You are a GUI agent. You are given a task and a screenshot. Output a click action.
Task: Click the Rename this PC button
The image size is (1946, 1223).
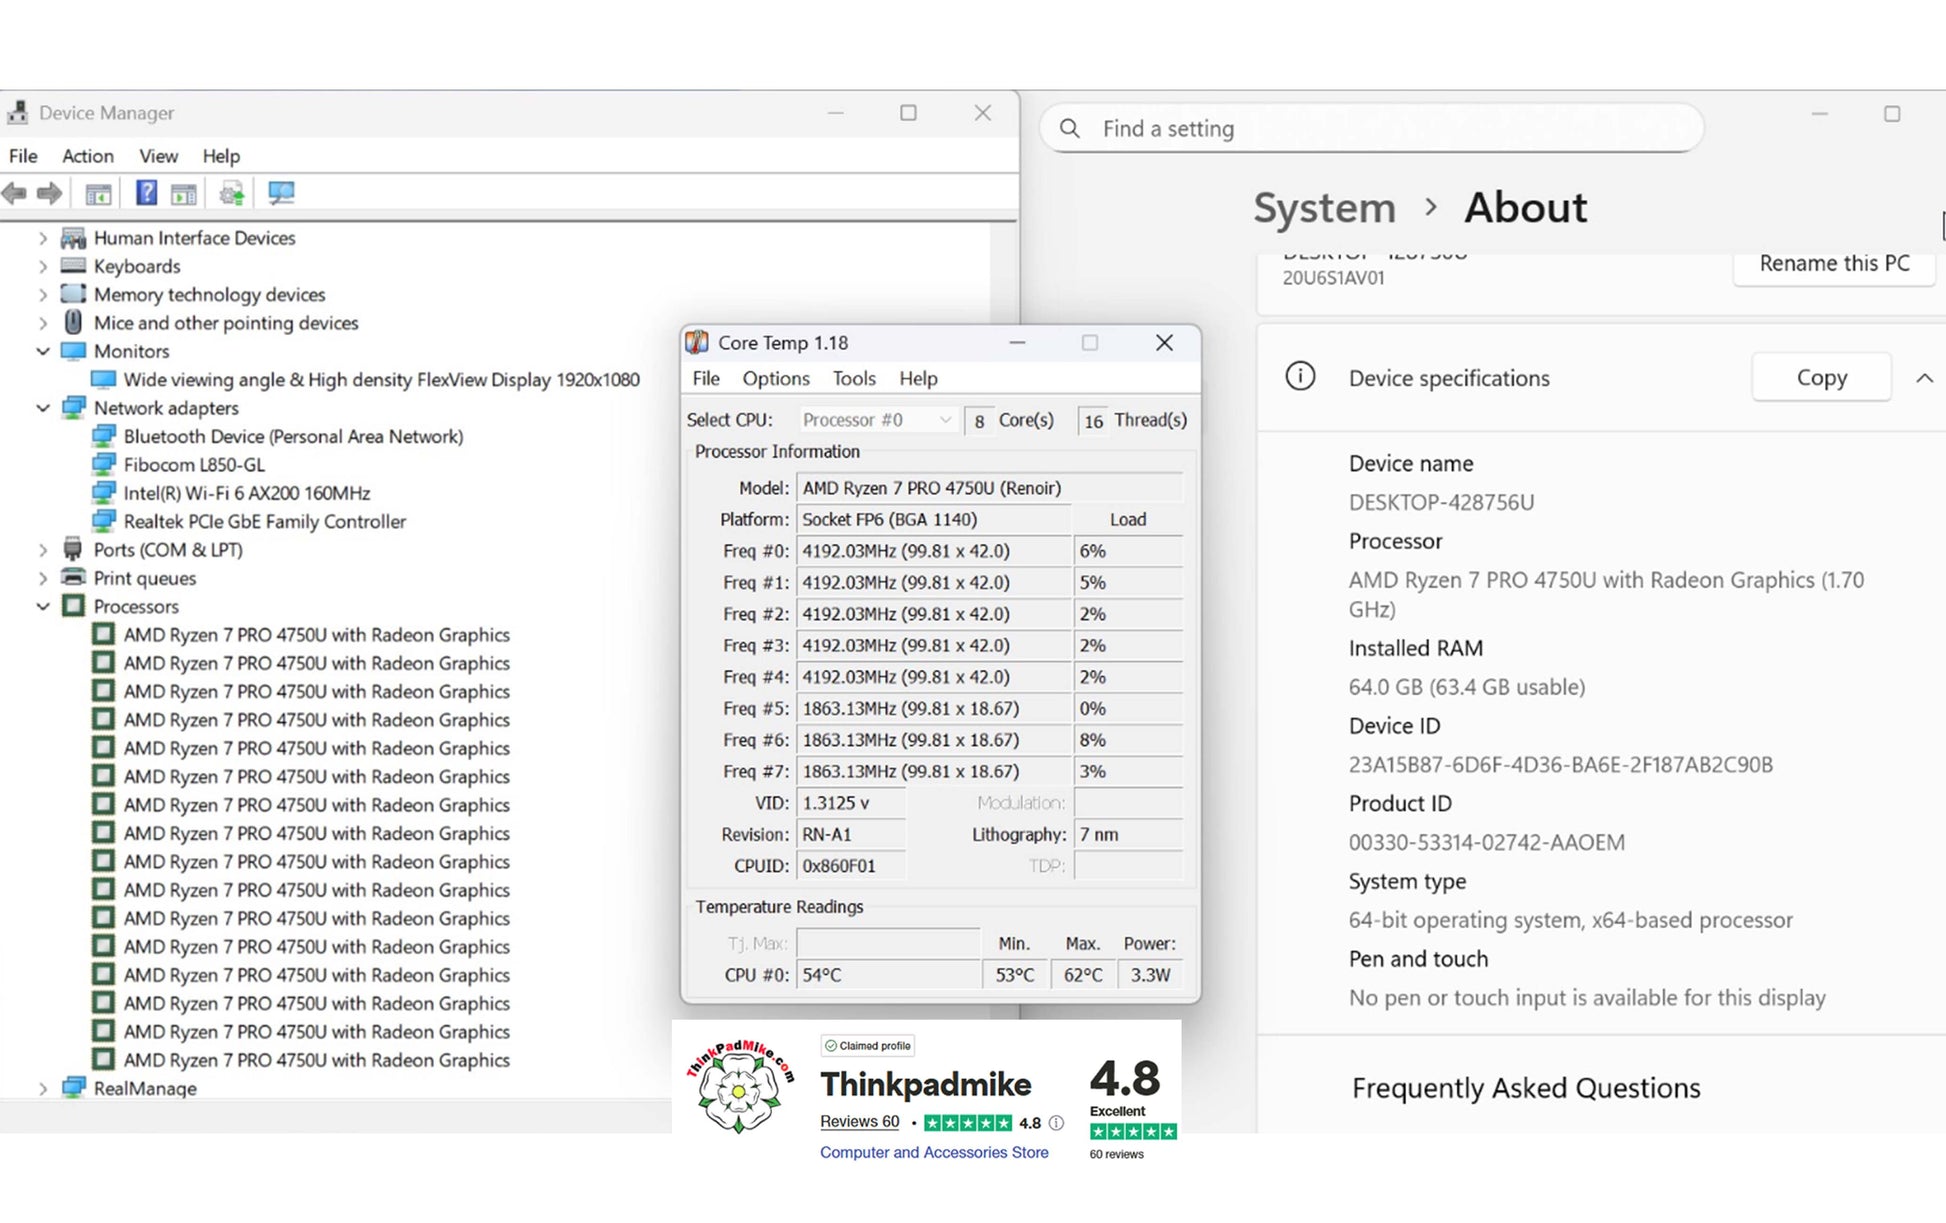[1834, 263]
